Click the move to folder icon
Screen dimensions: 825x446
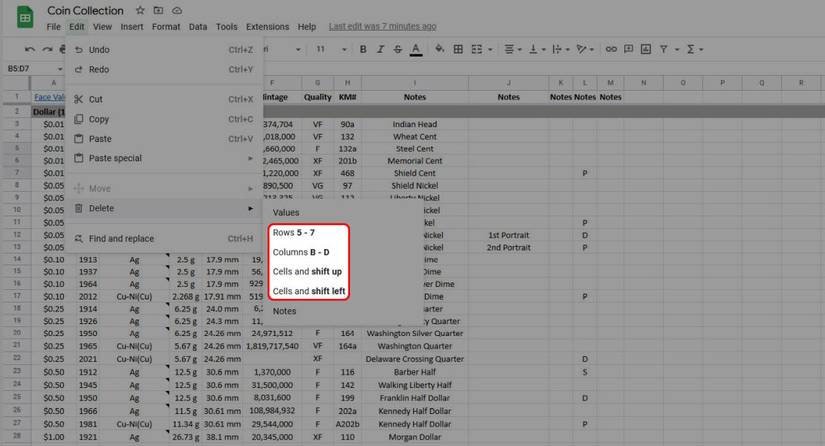click(x=158, y=10)
